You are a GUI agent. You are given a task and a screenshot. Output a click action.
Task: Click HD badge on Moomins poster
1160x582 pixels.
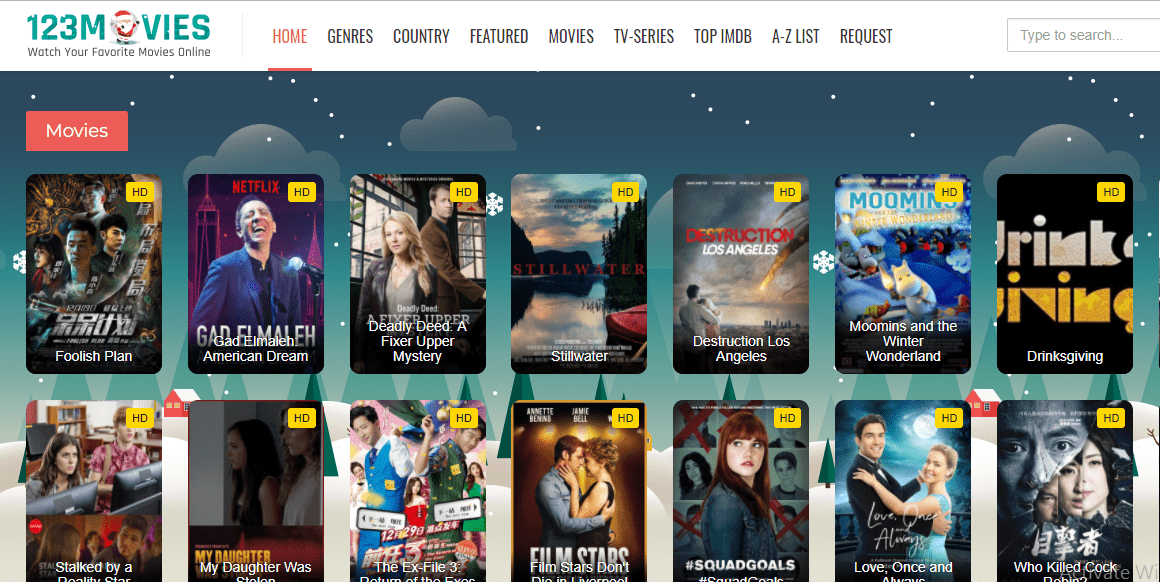(x=949, y=192)
